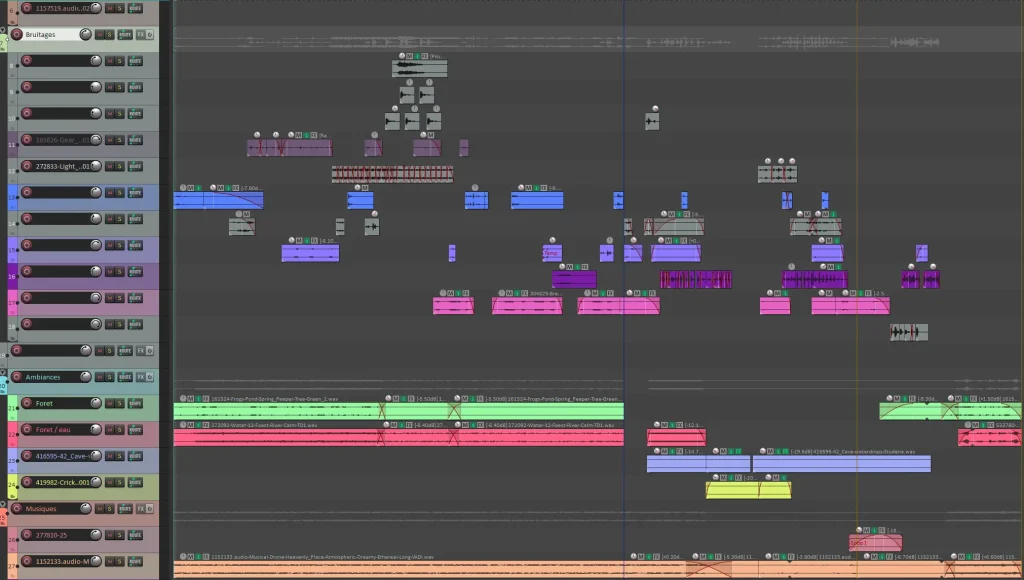Adjust the volume knob on Musiques track
Screen dimensions: 1024x580
point(85,508)
